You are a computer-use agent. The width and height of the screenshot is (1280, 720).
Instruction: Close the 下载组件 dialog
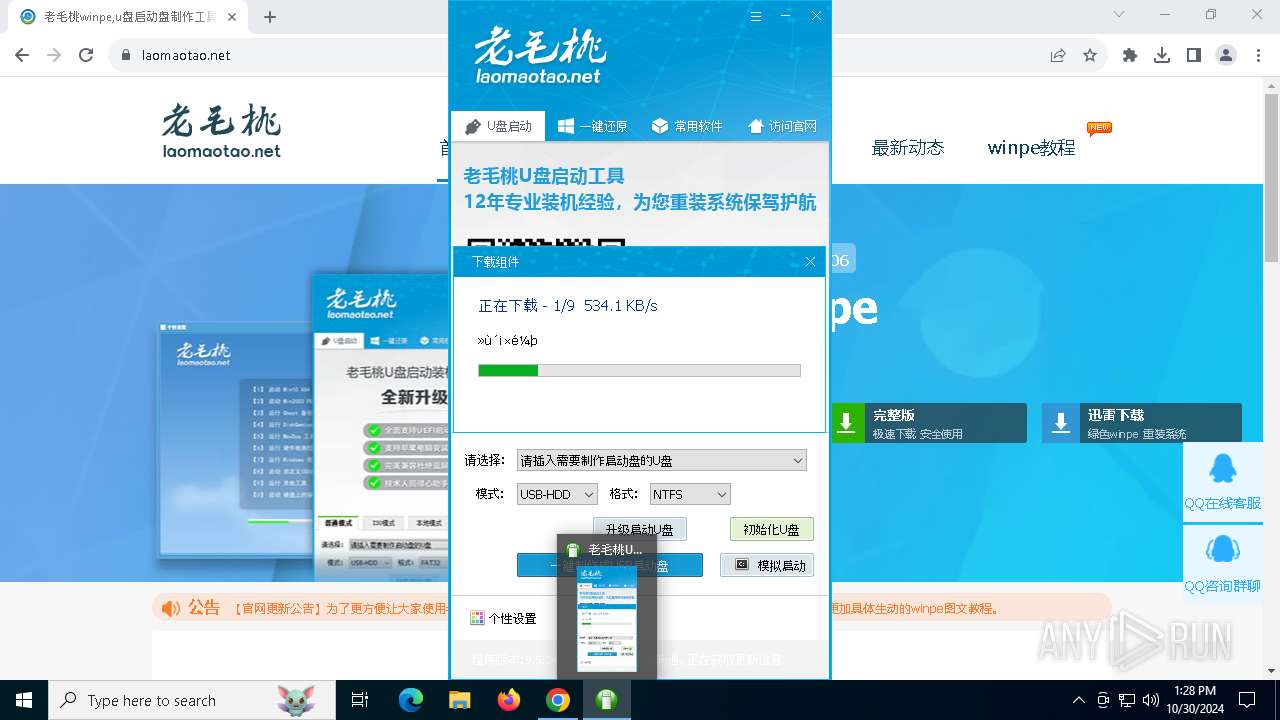pyautogui.click(x=810, y=262)
